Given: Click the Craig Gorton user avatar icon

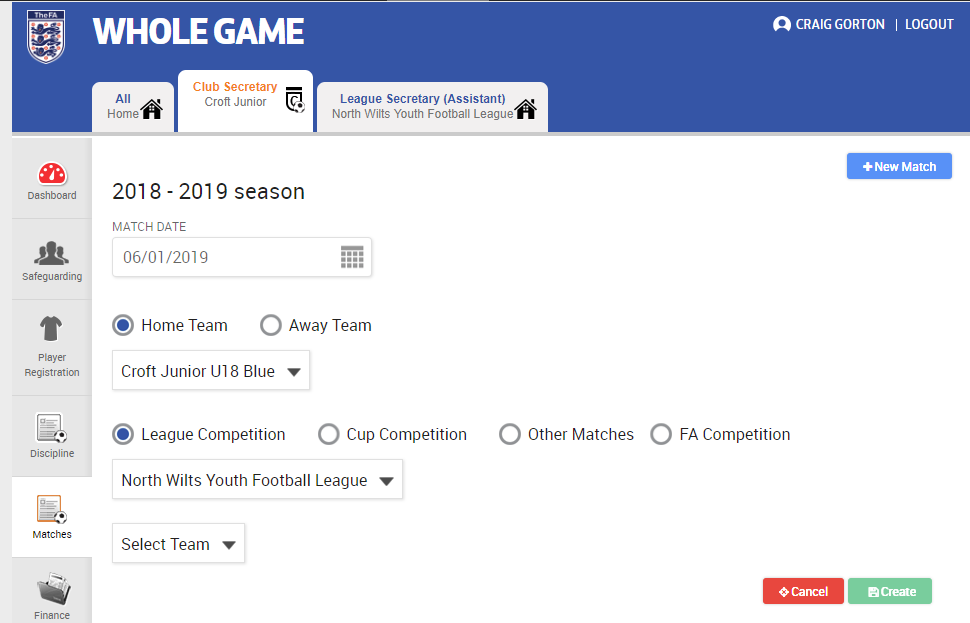Looking at the screenshot, I should coord(782,24).
